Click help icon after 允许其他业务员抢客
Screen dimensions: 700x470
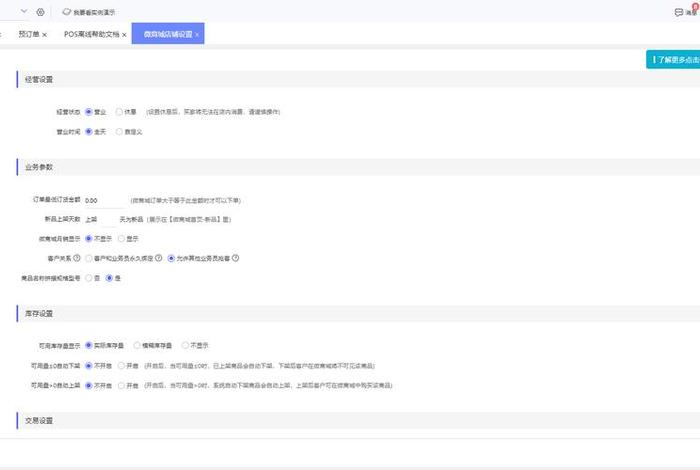pyautogui.click(x=235, y=257)
